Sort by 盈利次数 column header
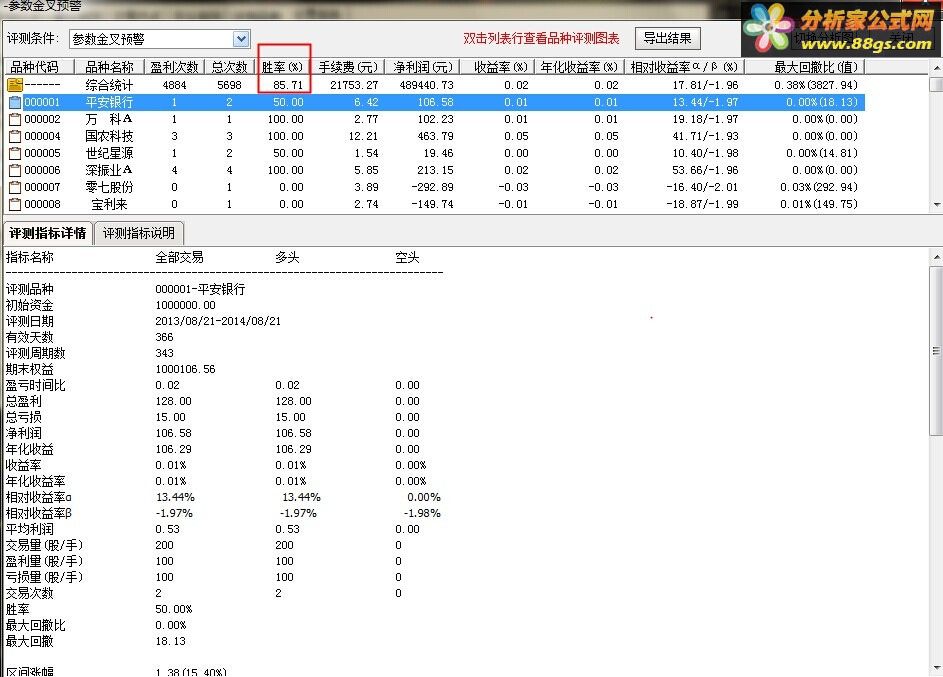 174,67
